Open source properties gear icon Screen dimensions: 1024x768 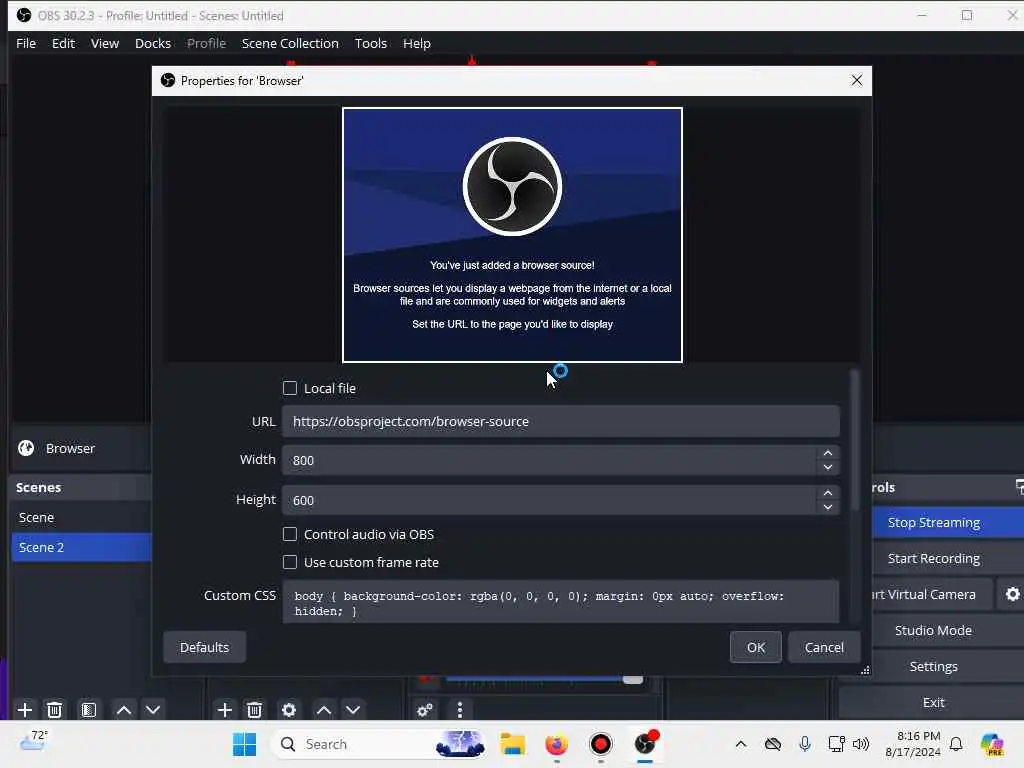coord(289,710)
